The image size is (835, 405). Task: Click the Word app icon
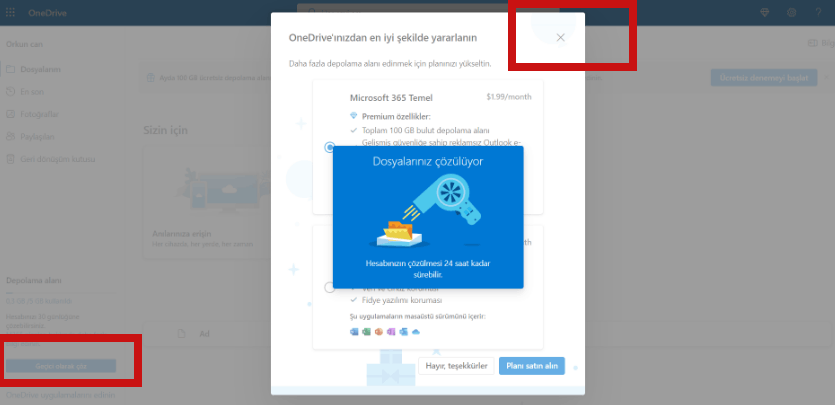(x=354, y=332)
